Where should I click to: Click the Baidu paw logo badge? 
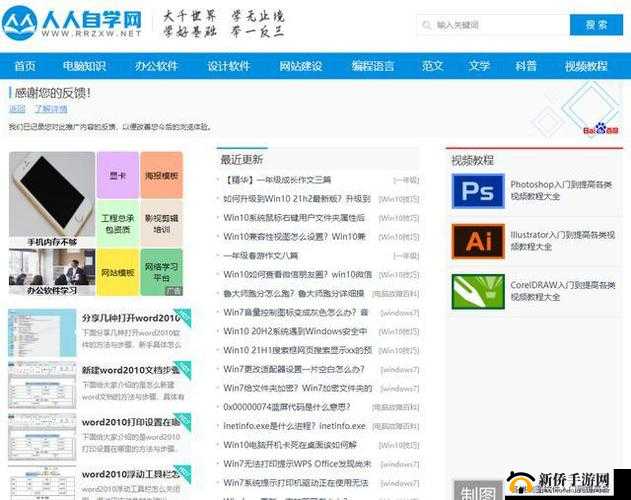click(601, 129)
